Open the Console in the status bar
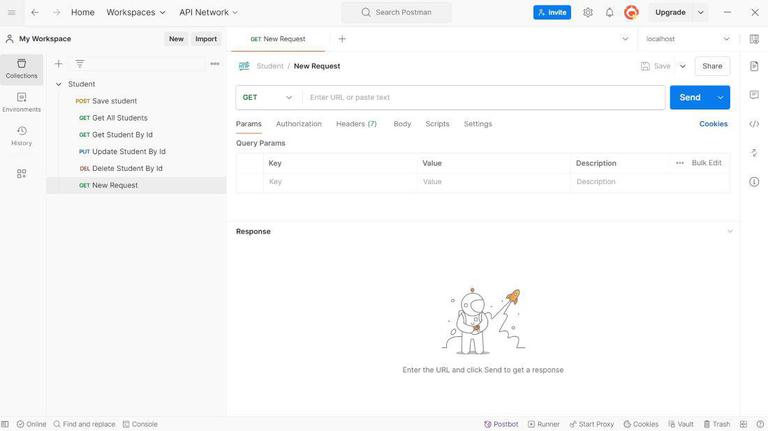The height and width of the screenshot is (431, 768). coord(140,424)
